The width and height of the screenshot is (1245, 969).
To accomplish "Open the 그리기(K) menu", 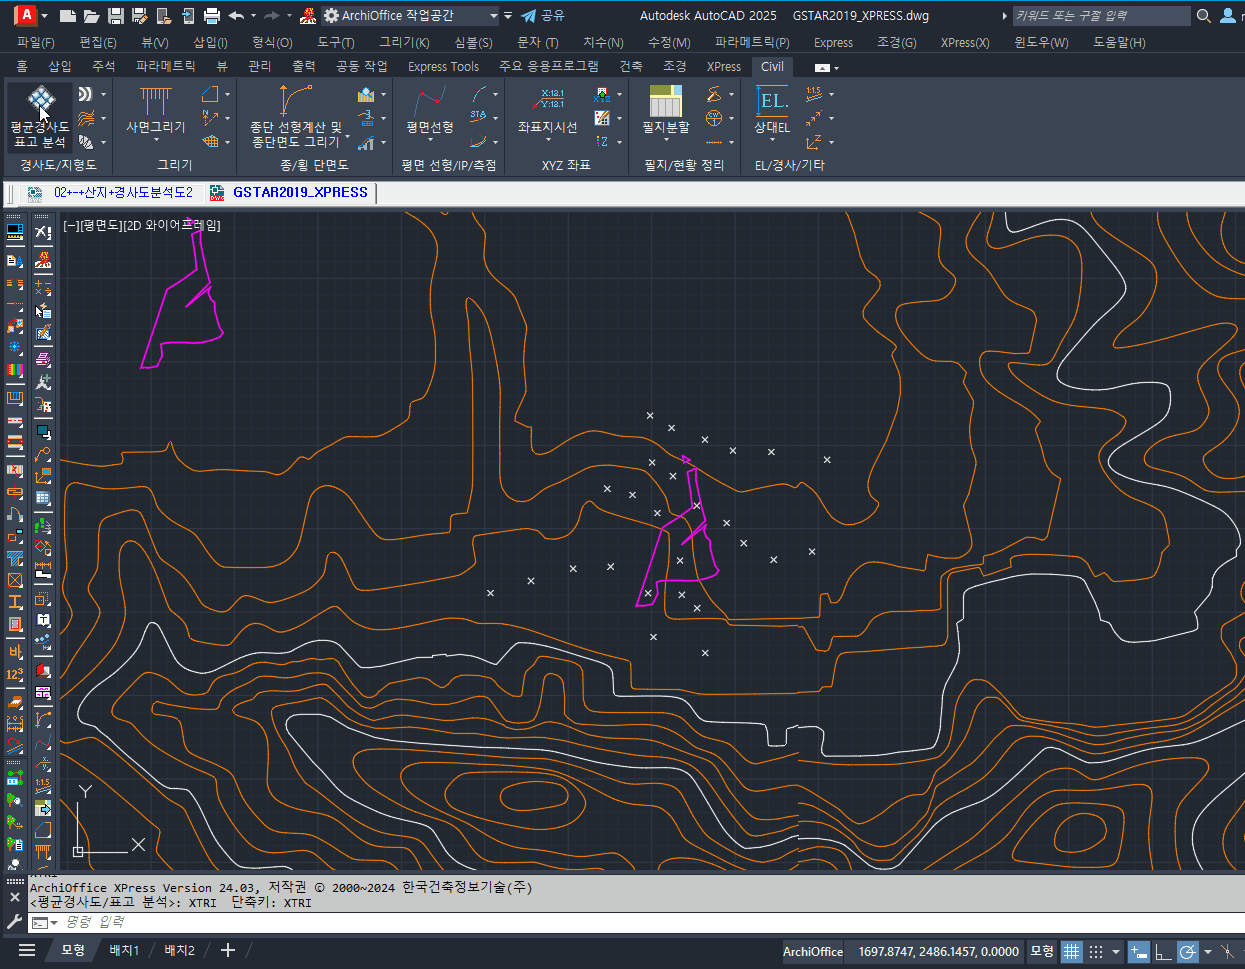I will tap(404, 42).
